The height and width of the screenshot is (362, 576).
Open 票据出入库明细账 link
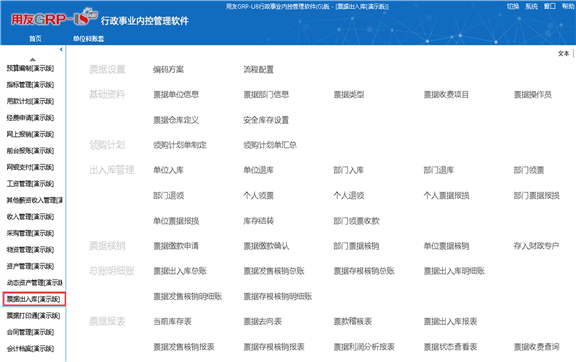[454, 271]
